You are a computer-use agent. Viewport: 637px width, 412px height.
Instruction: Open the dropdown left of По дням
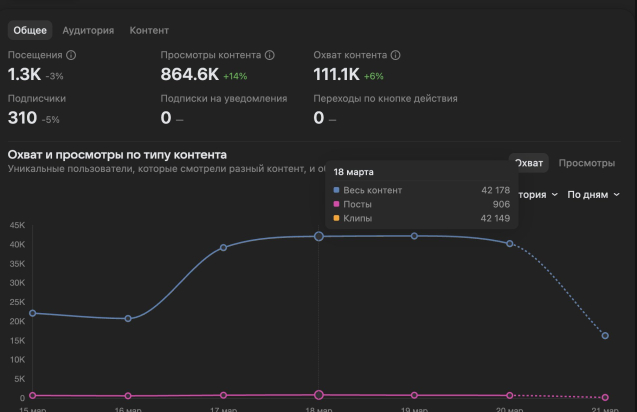(535, 195)
